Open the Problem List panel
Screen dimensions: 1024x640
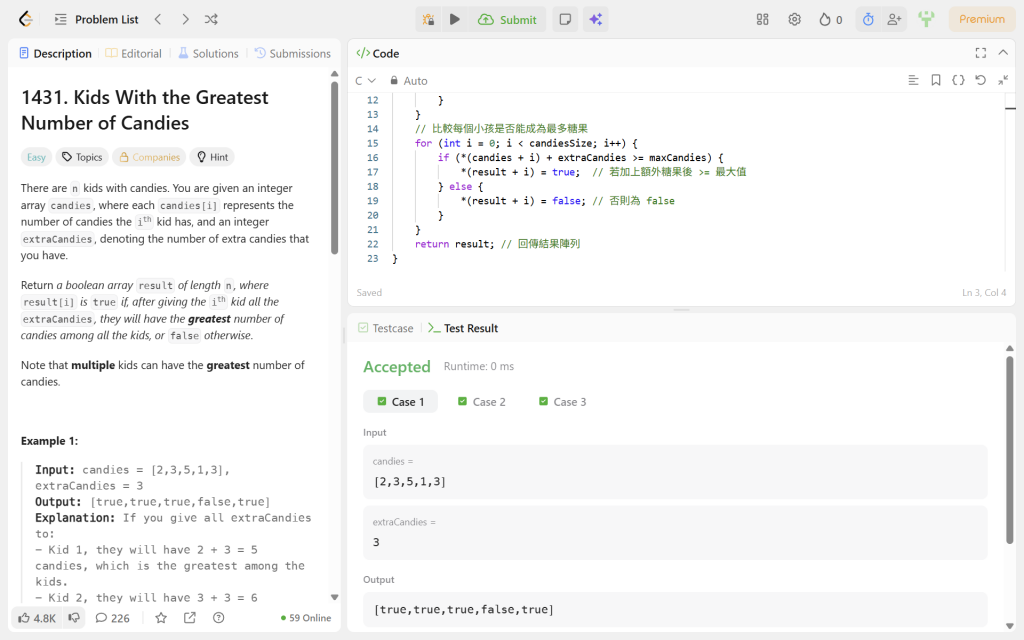pyautogui.click(x=97, y=20)
